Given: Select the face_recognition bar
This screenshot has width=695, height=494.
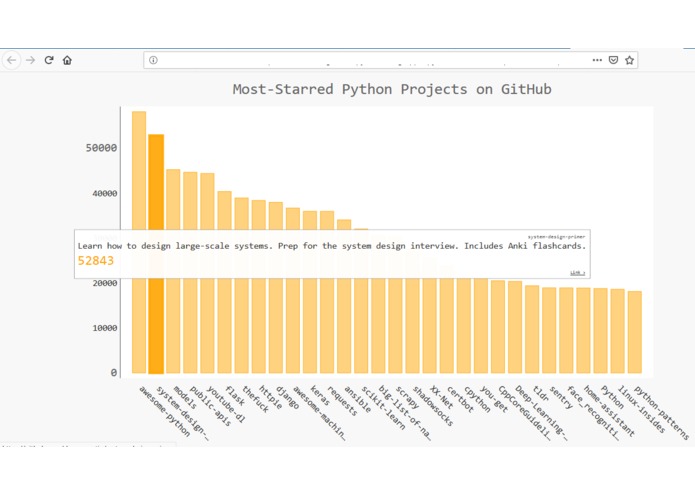Looking at the screenshot, I should [x=566, y=330].
